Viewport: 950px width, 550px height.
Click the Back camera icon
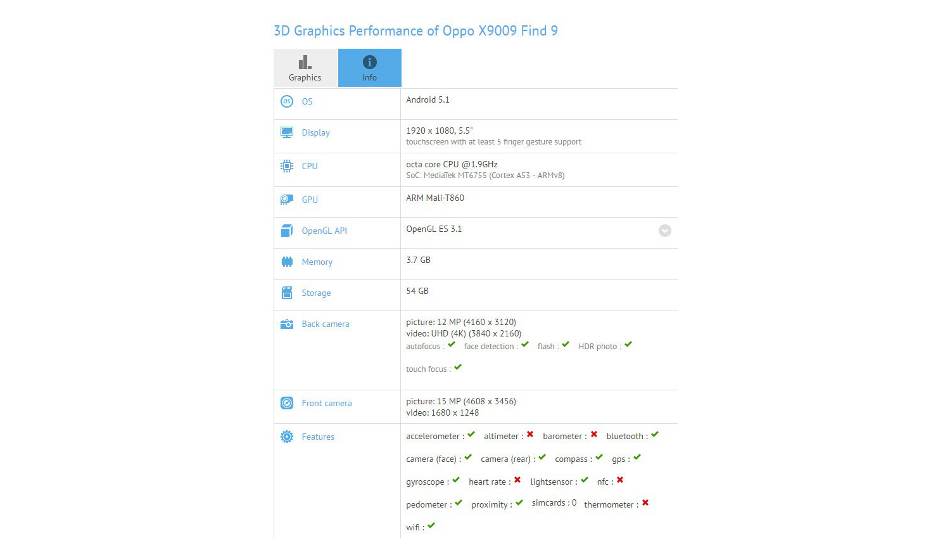click(x=287, y=324)
